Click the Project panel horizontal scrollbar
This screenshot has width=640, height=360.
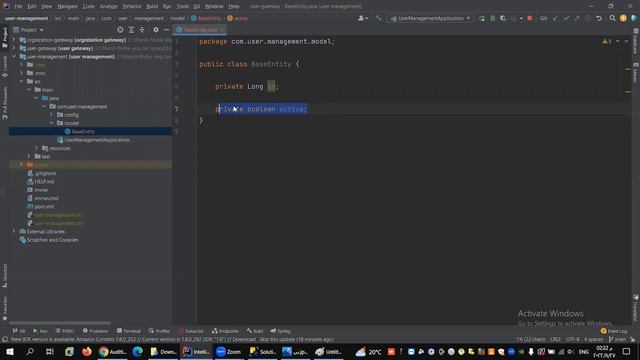[x=60, y=323]
